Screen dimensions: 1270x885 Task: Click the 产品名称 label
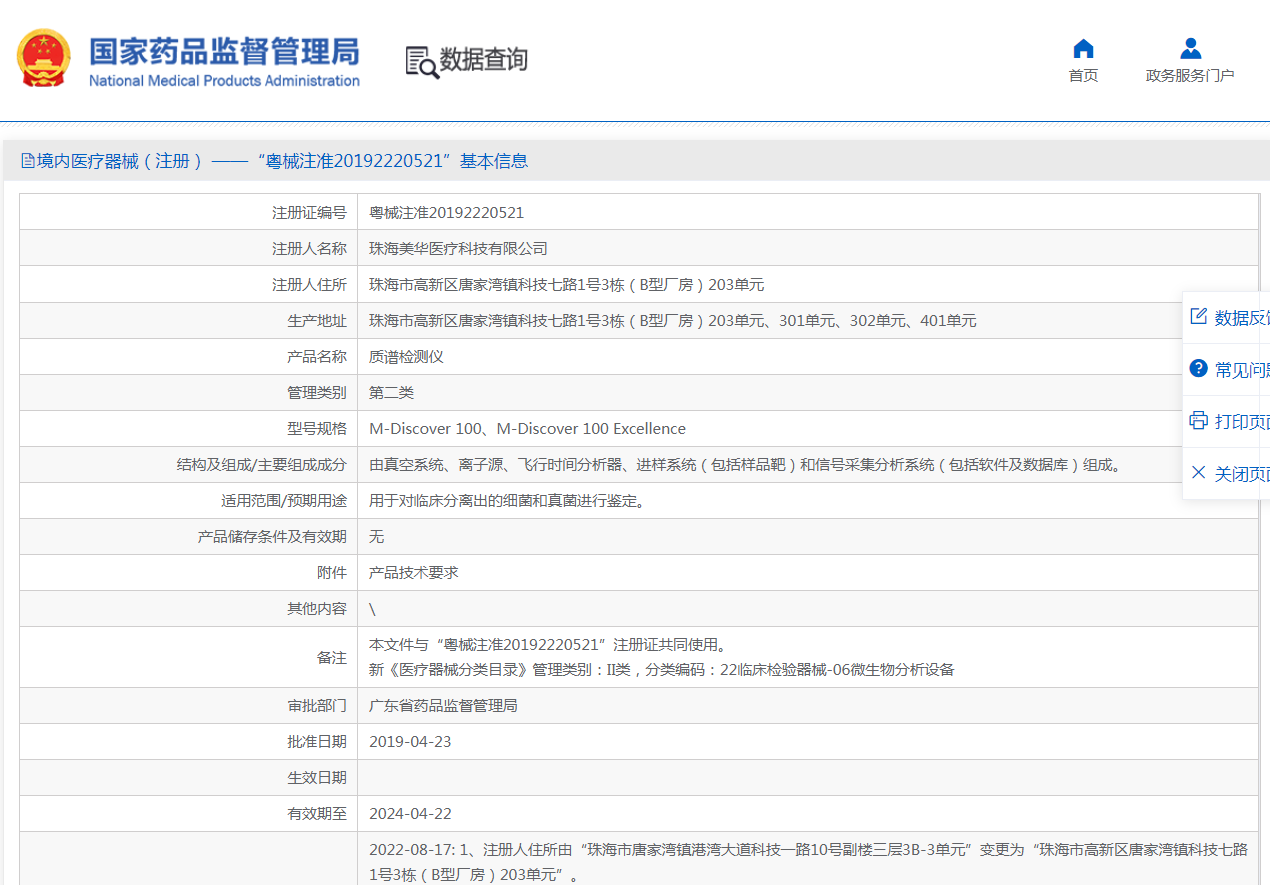317,357
